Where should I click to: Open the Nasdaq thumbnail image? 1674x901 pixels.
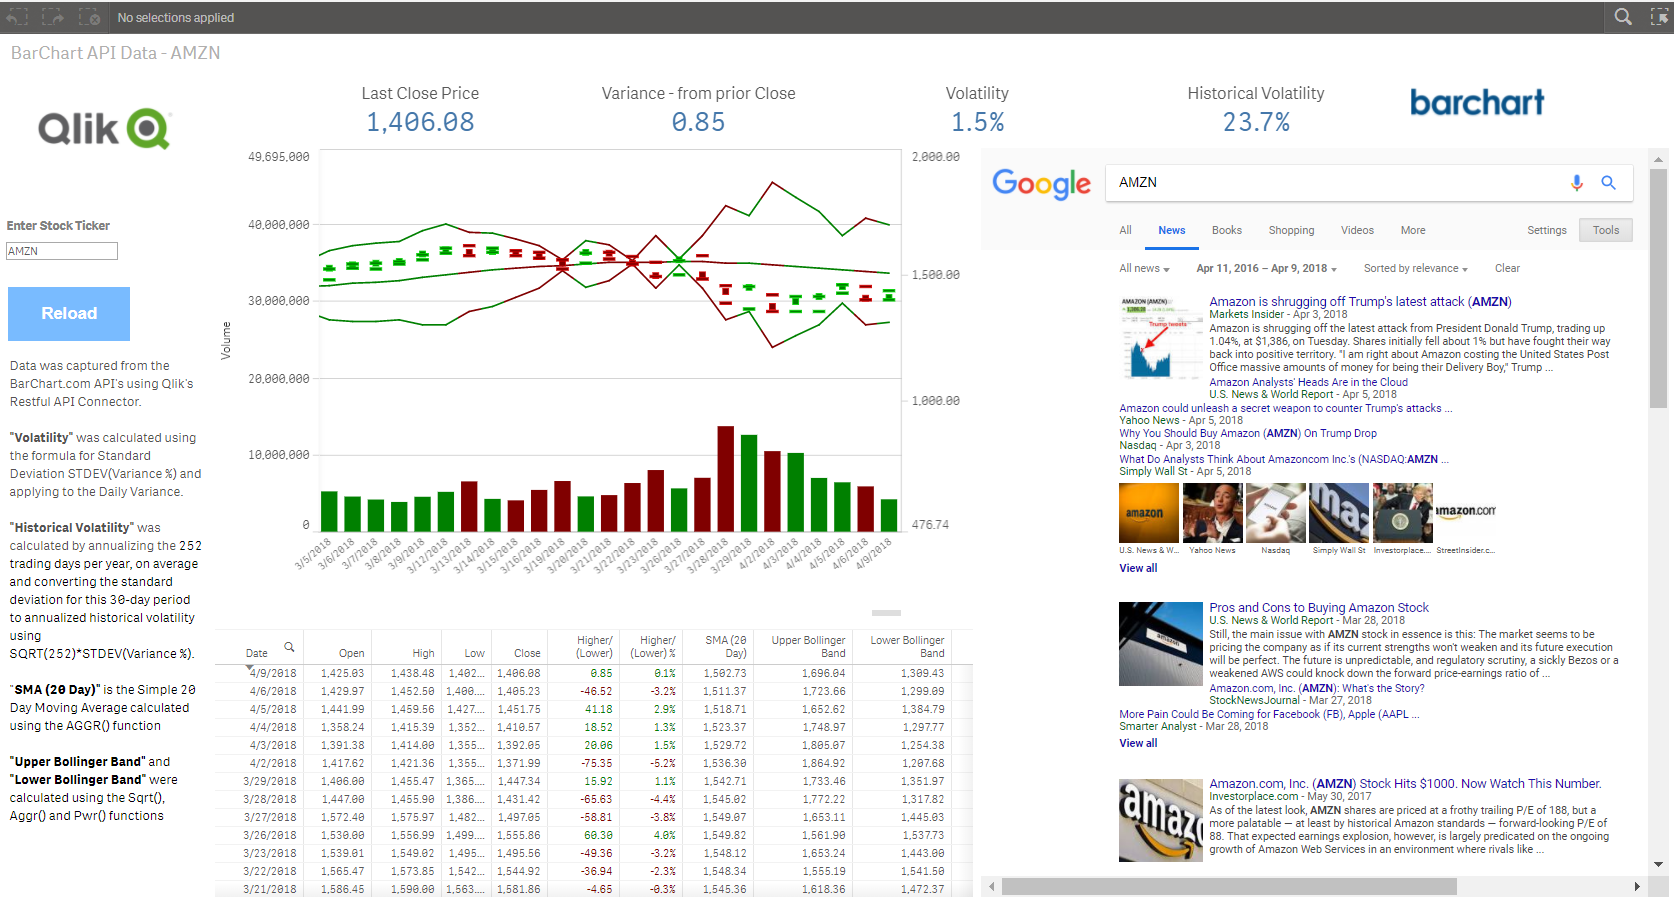pos(1276,513)
